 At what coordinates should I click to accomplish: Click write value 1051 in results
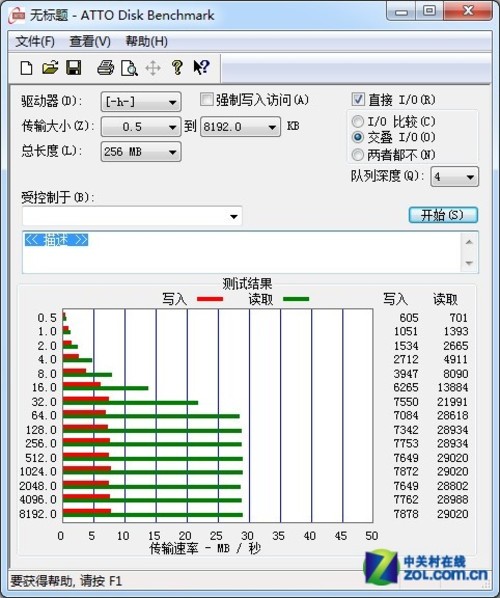click(x=406, y=331)
